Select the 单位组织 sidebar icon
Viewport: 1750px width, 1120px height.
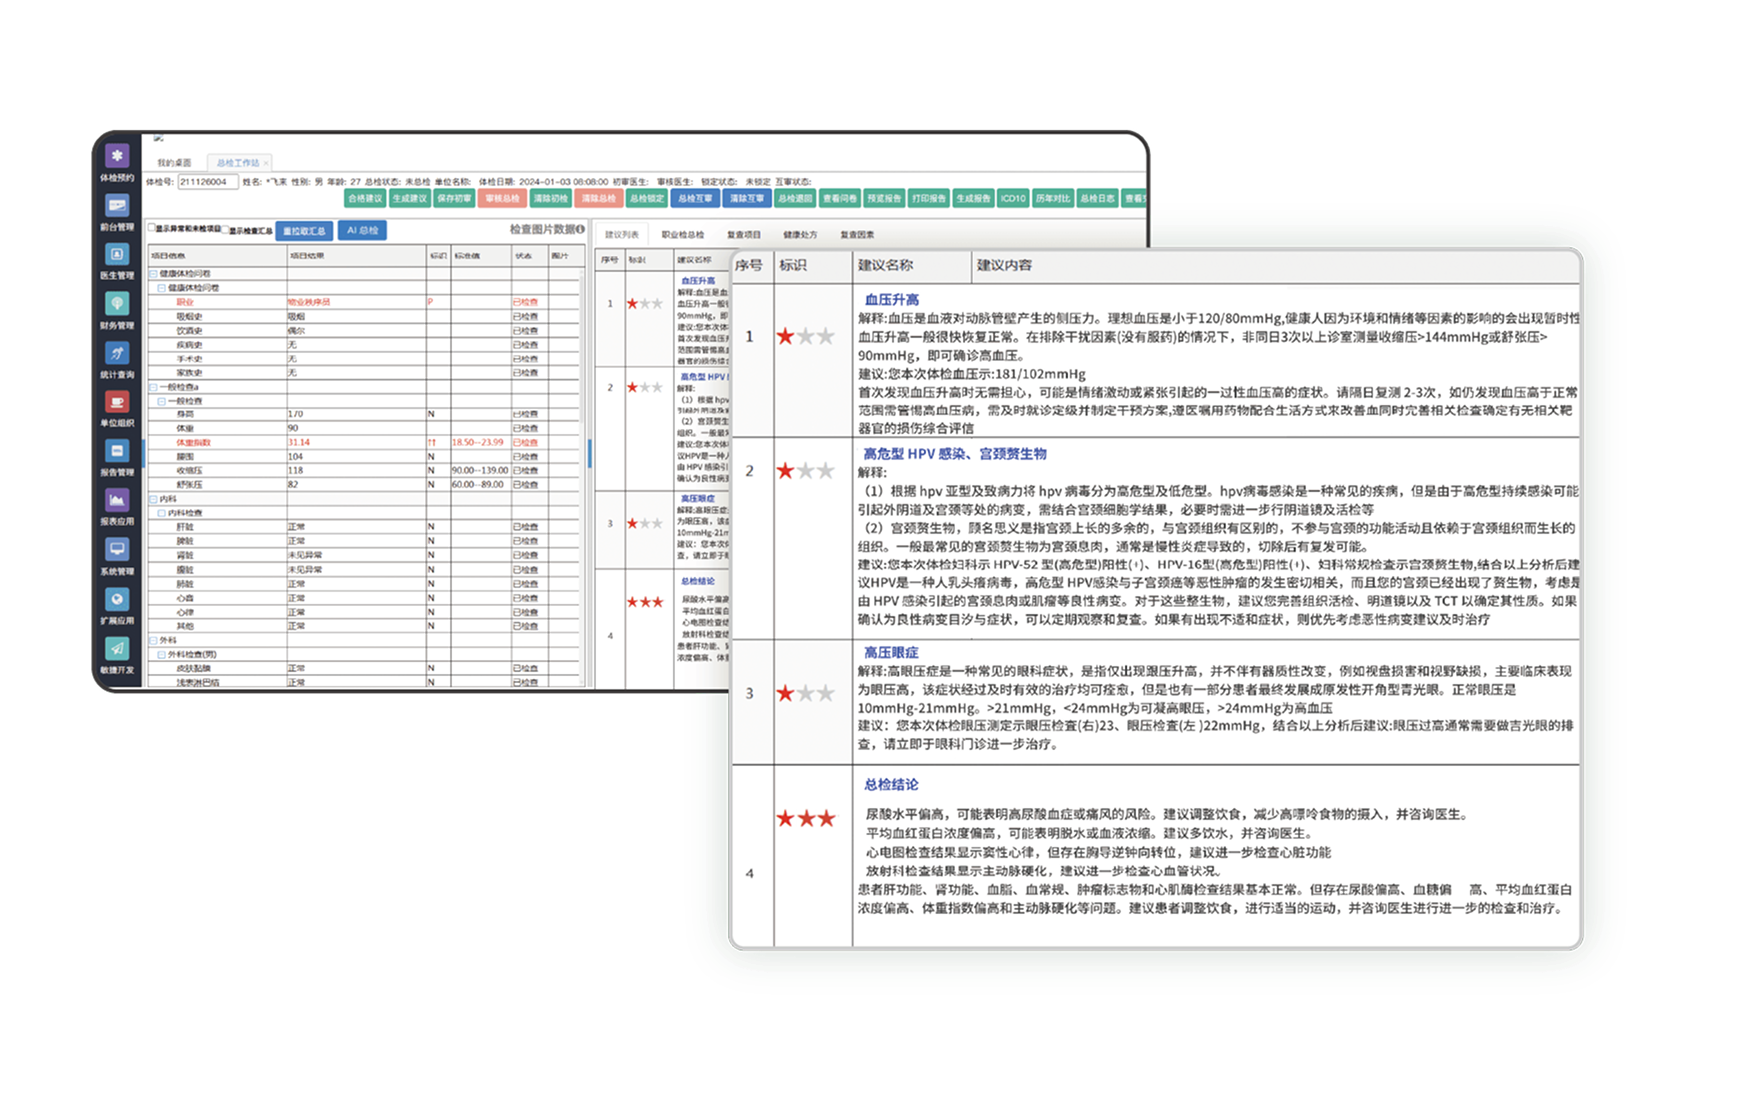[117, 403]
